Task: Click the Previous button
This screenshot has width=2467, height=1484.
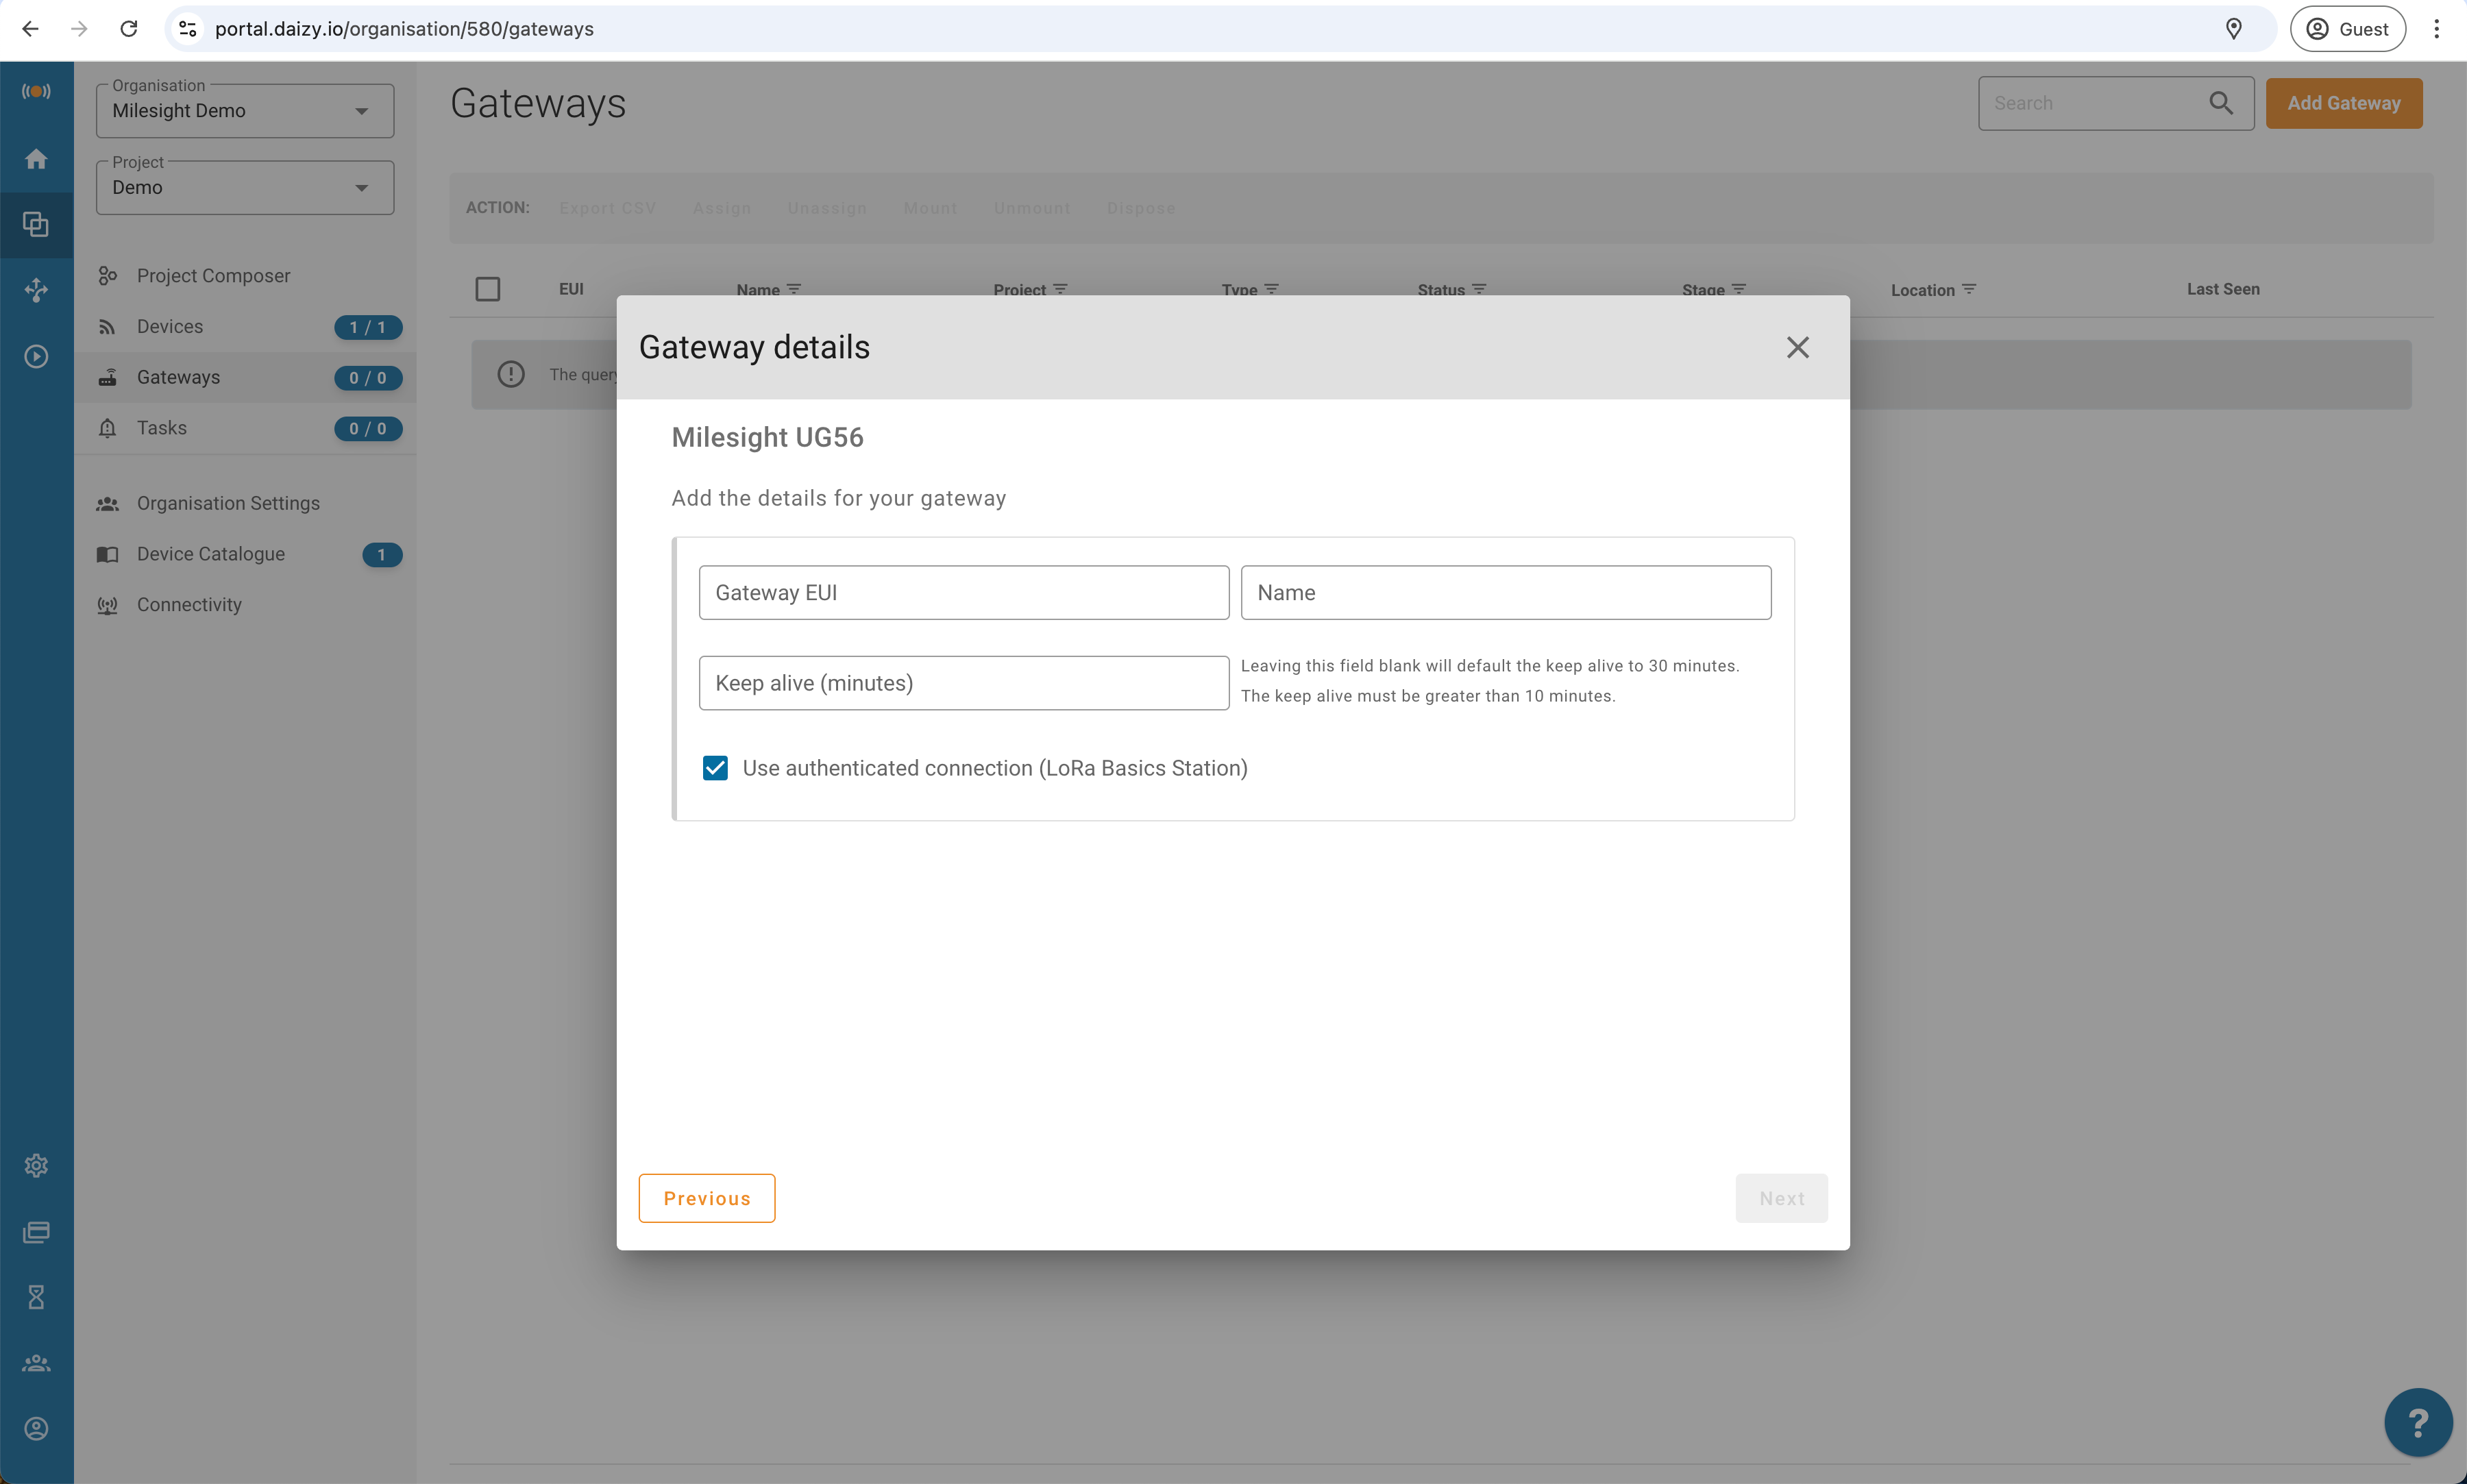Action: [706, 1198]
